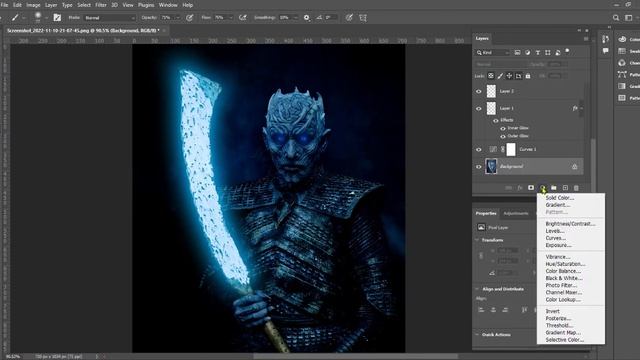Click the brush angle input field
Image resolution: width=640 pixels, height=360 pixels.
pos(331,18)
